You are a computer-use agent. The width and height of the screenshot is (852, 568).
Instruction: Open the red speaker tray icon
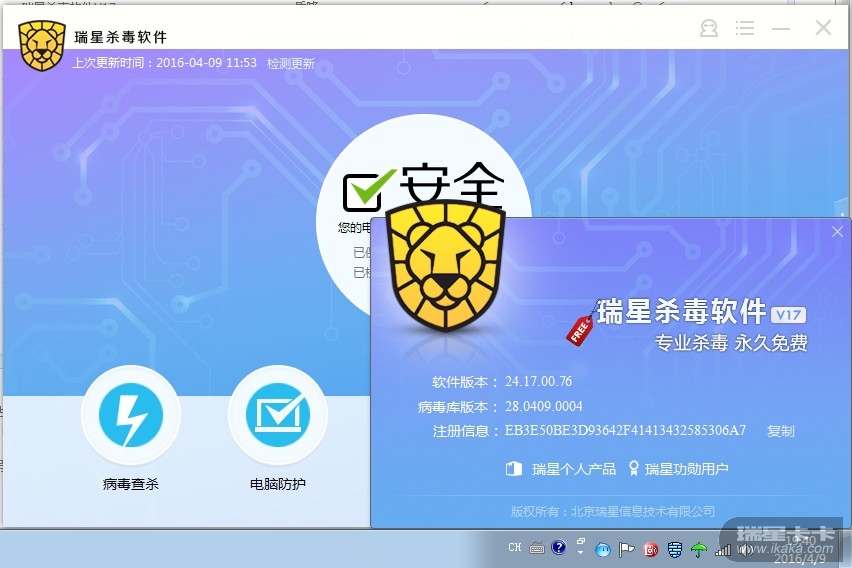[650, 550]
